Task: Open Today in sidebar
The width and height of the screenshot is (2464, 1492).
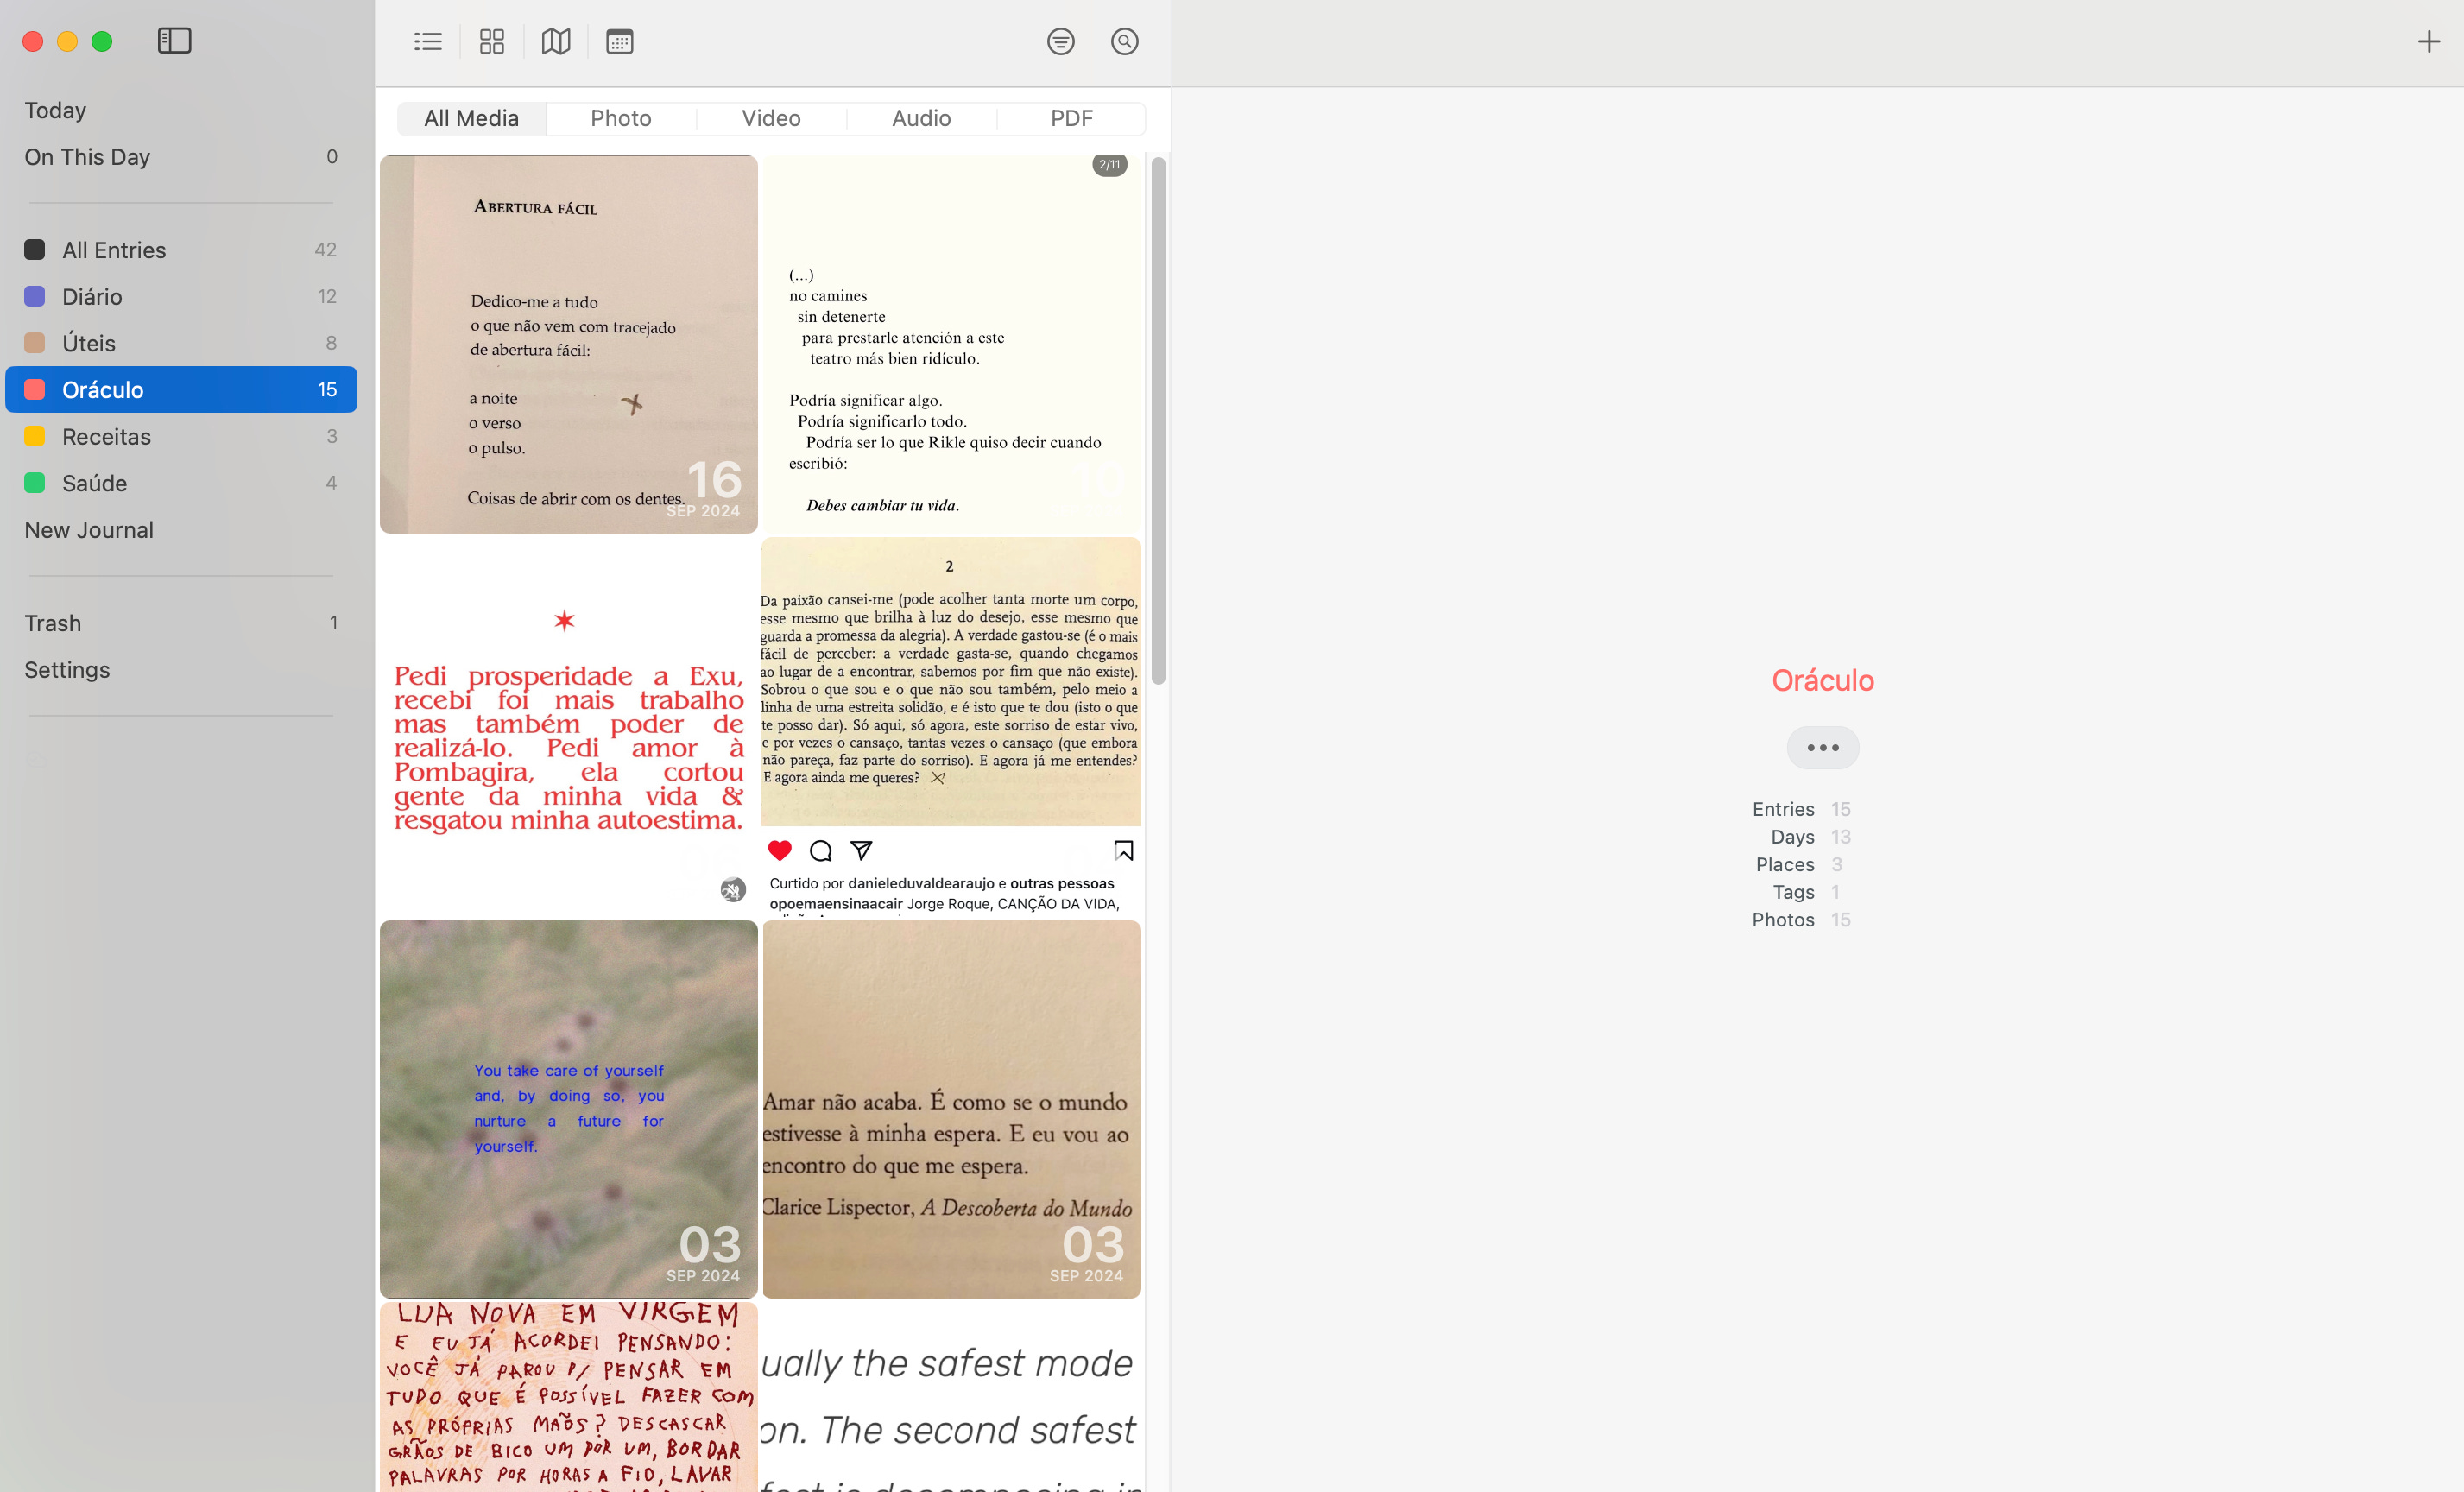Action: (181, 110)
